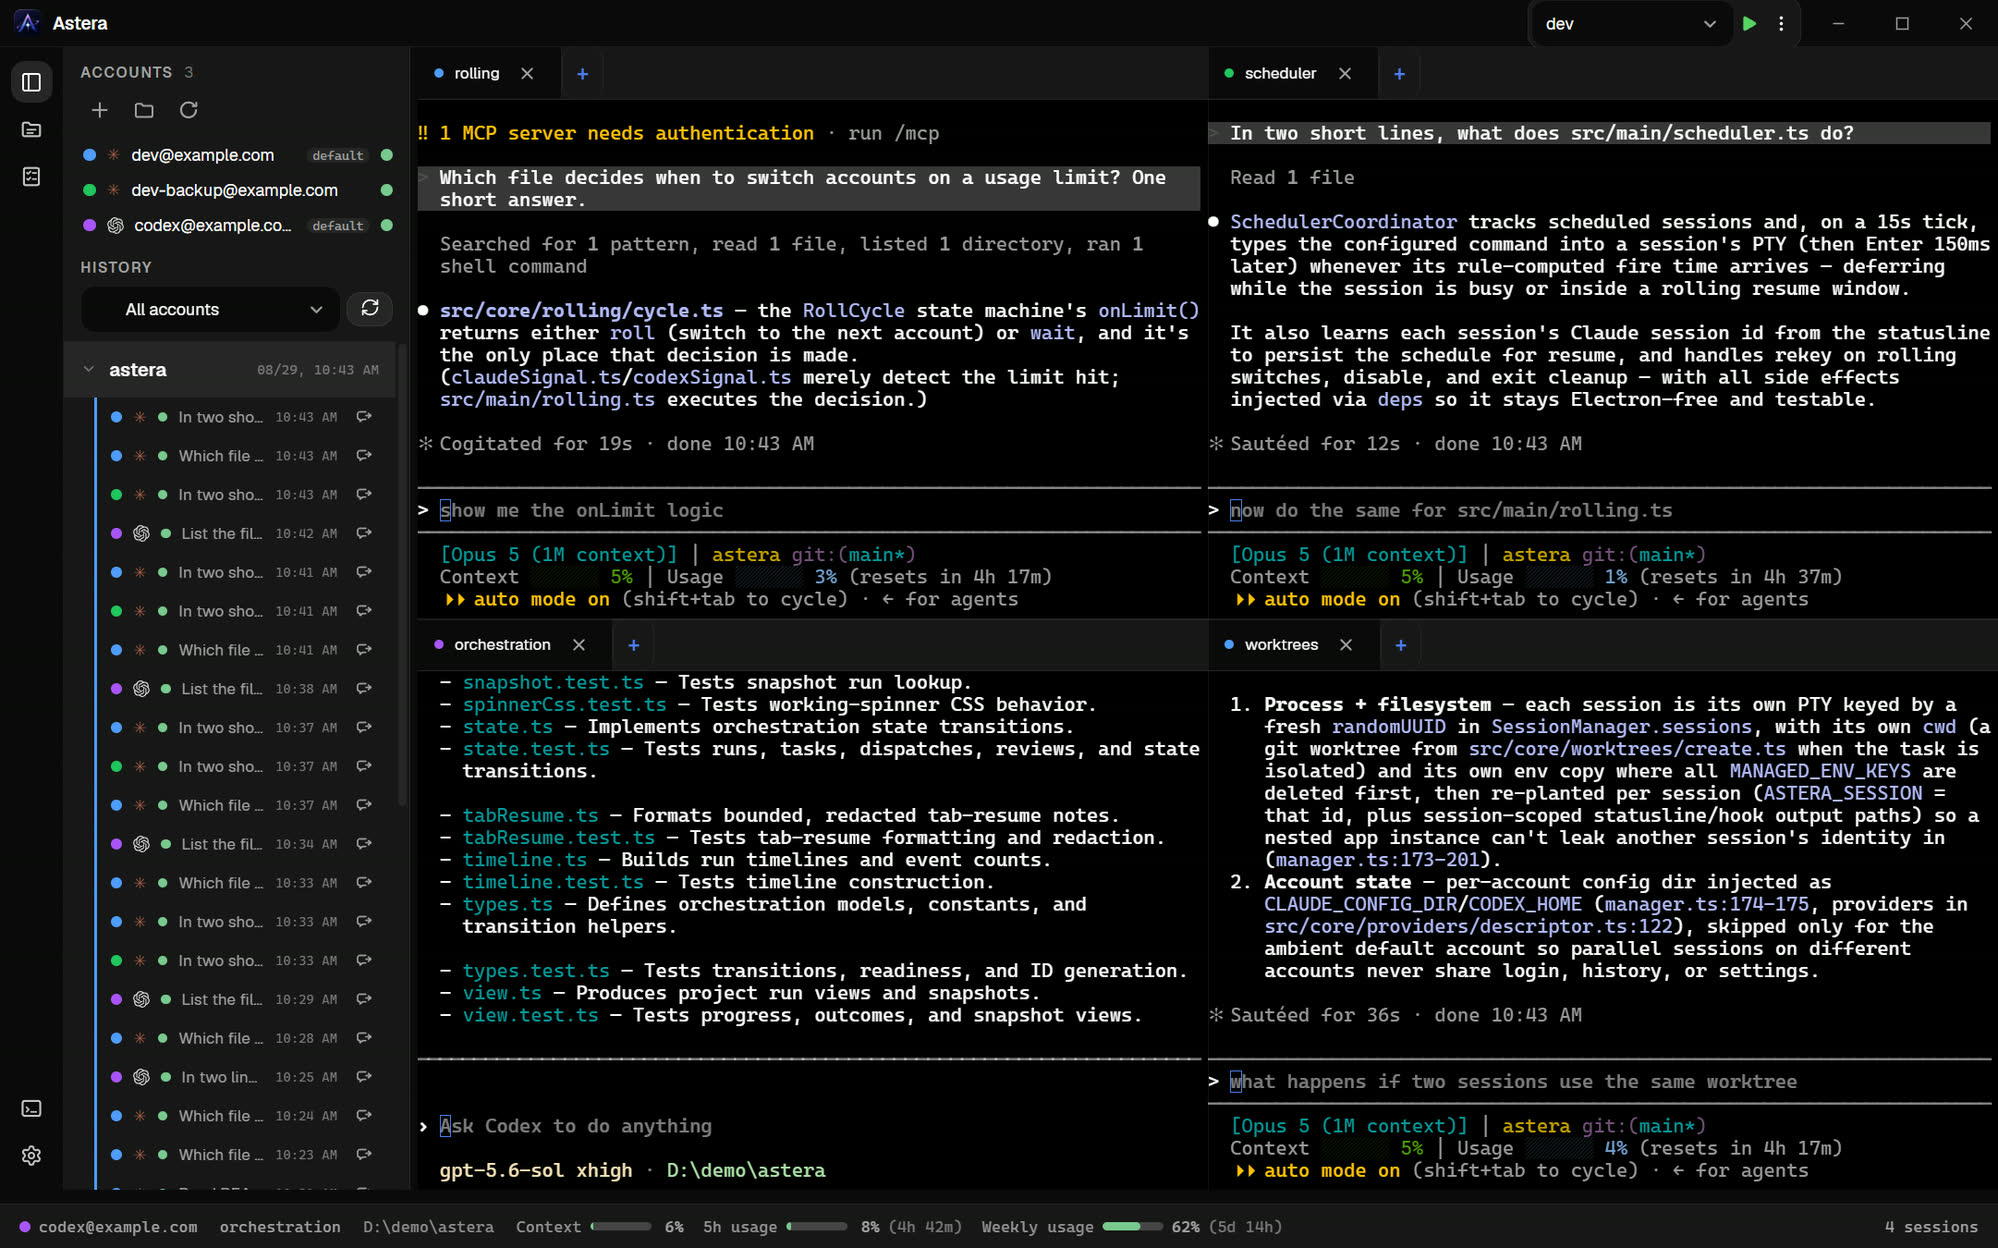Open settings gear in left rail
1998x1248 pixels.
coord(32,1155)
